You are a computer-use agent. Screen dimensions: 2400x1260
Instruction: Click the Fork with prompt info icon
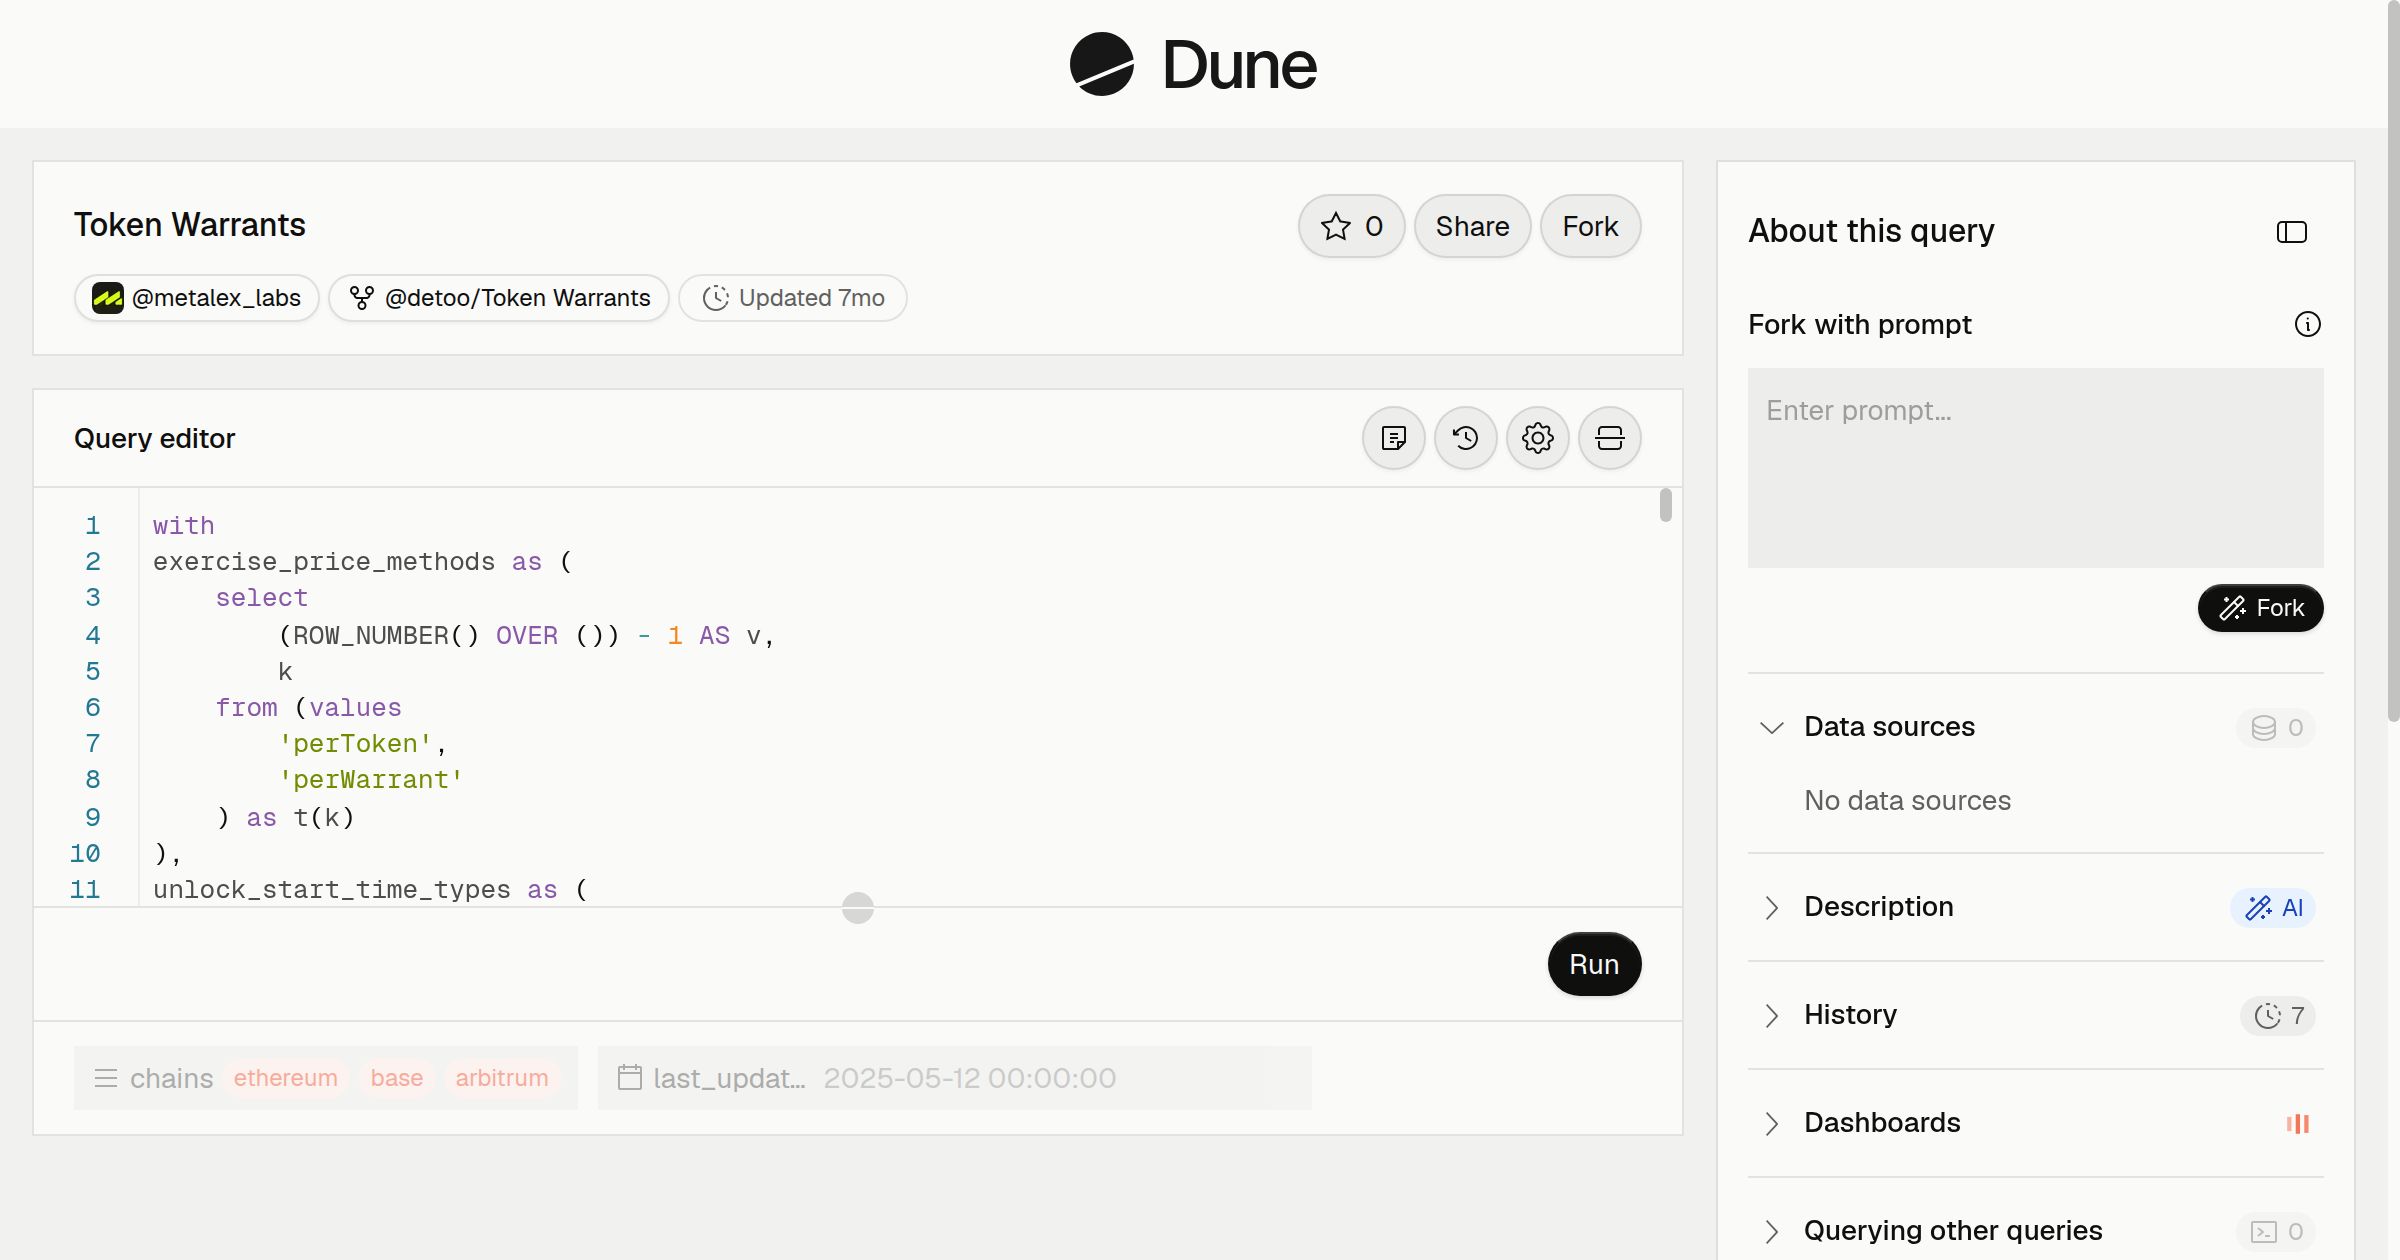(2307, 324)
